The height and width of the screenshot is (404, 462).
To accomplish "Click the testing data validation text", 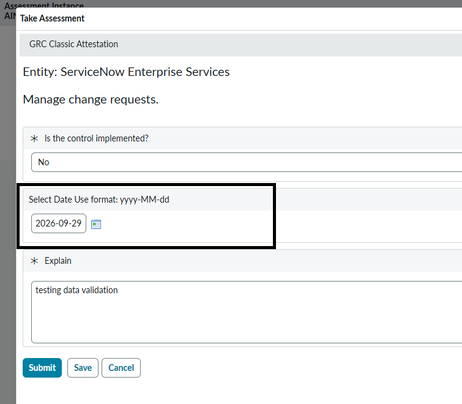I will [77, 290].
